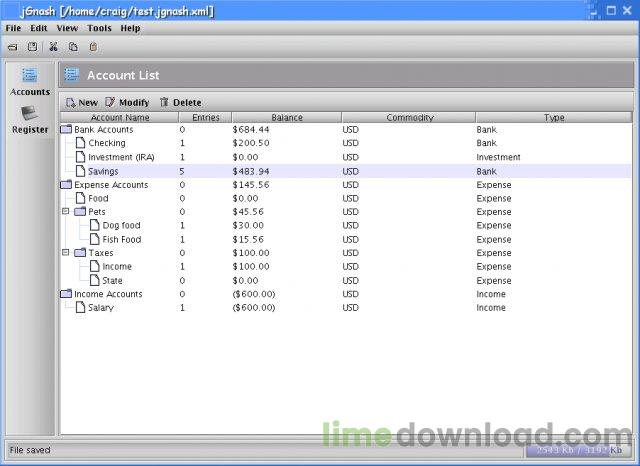This screenshot has height=466, width=640.
Task: Open the File menu
Action: 13,28
